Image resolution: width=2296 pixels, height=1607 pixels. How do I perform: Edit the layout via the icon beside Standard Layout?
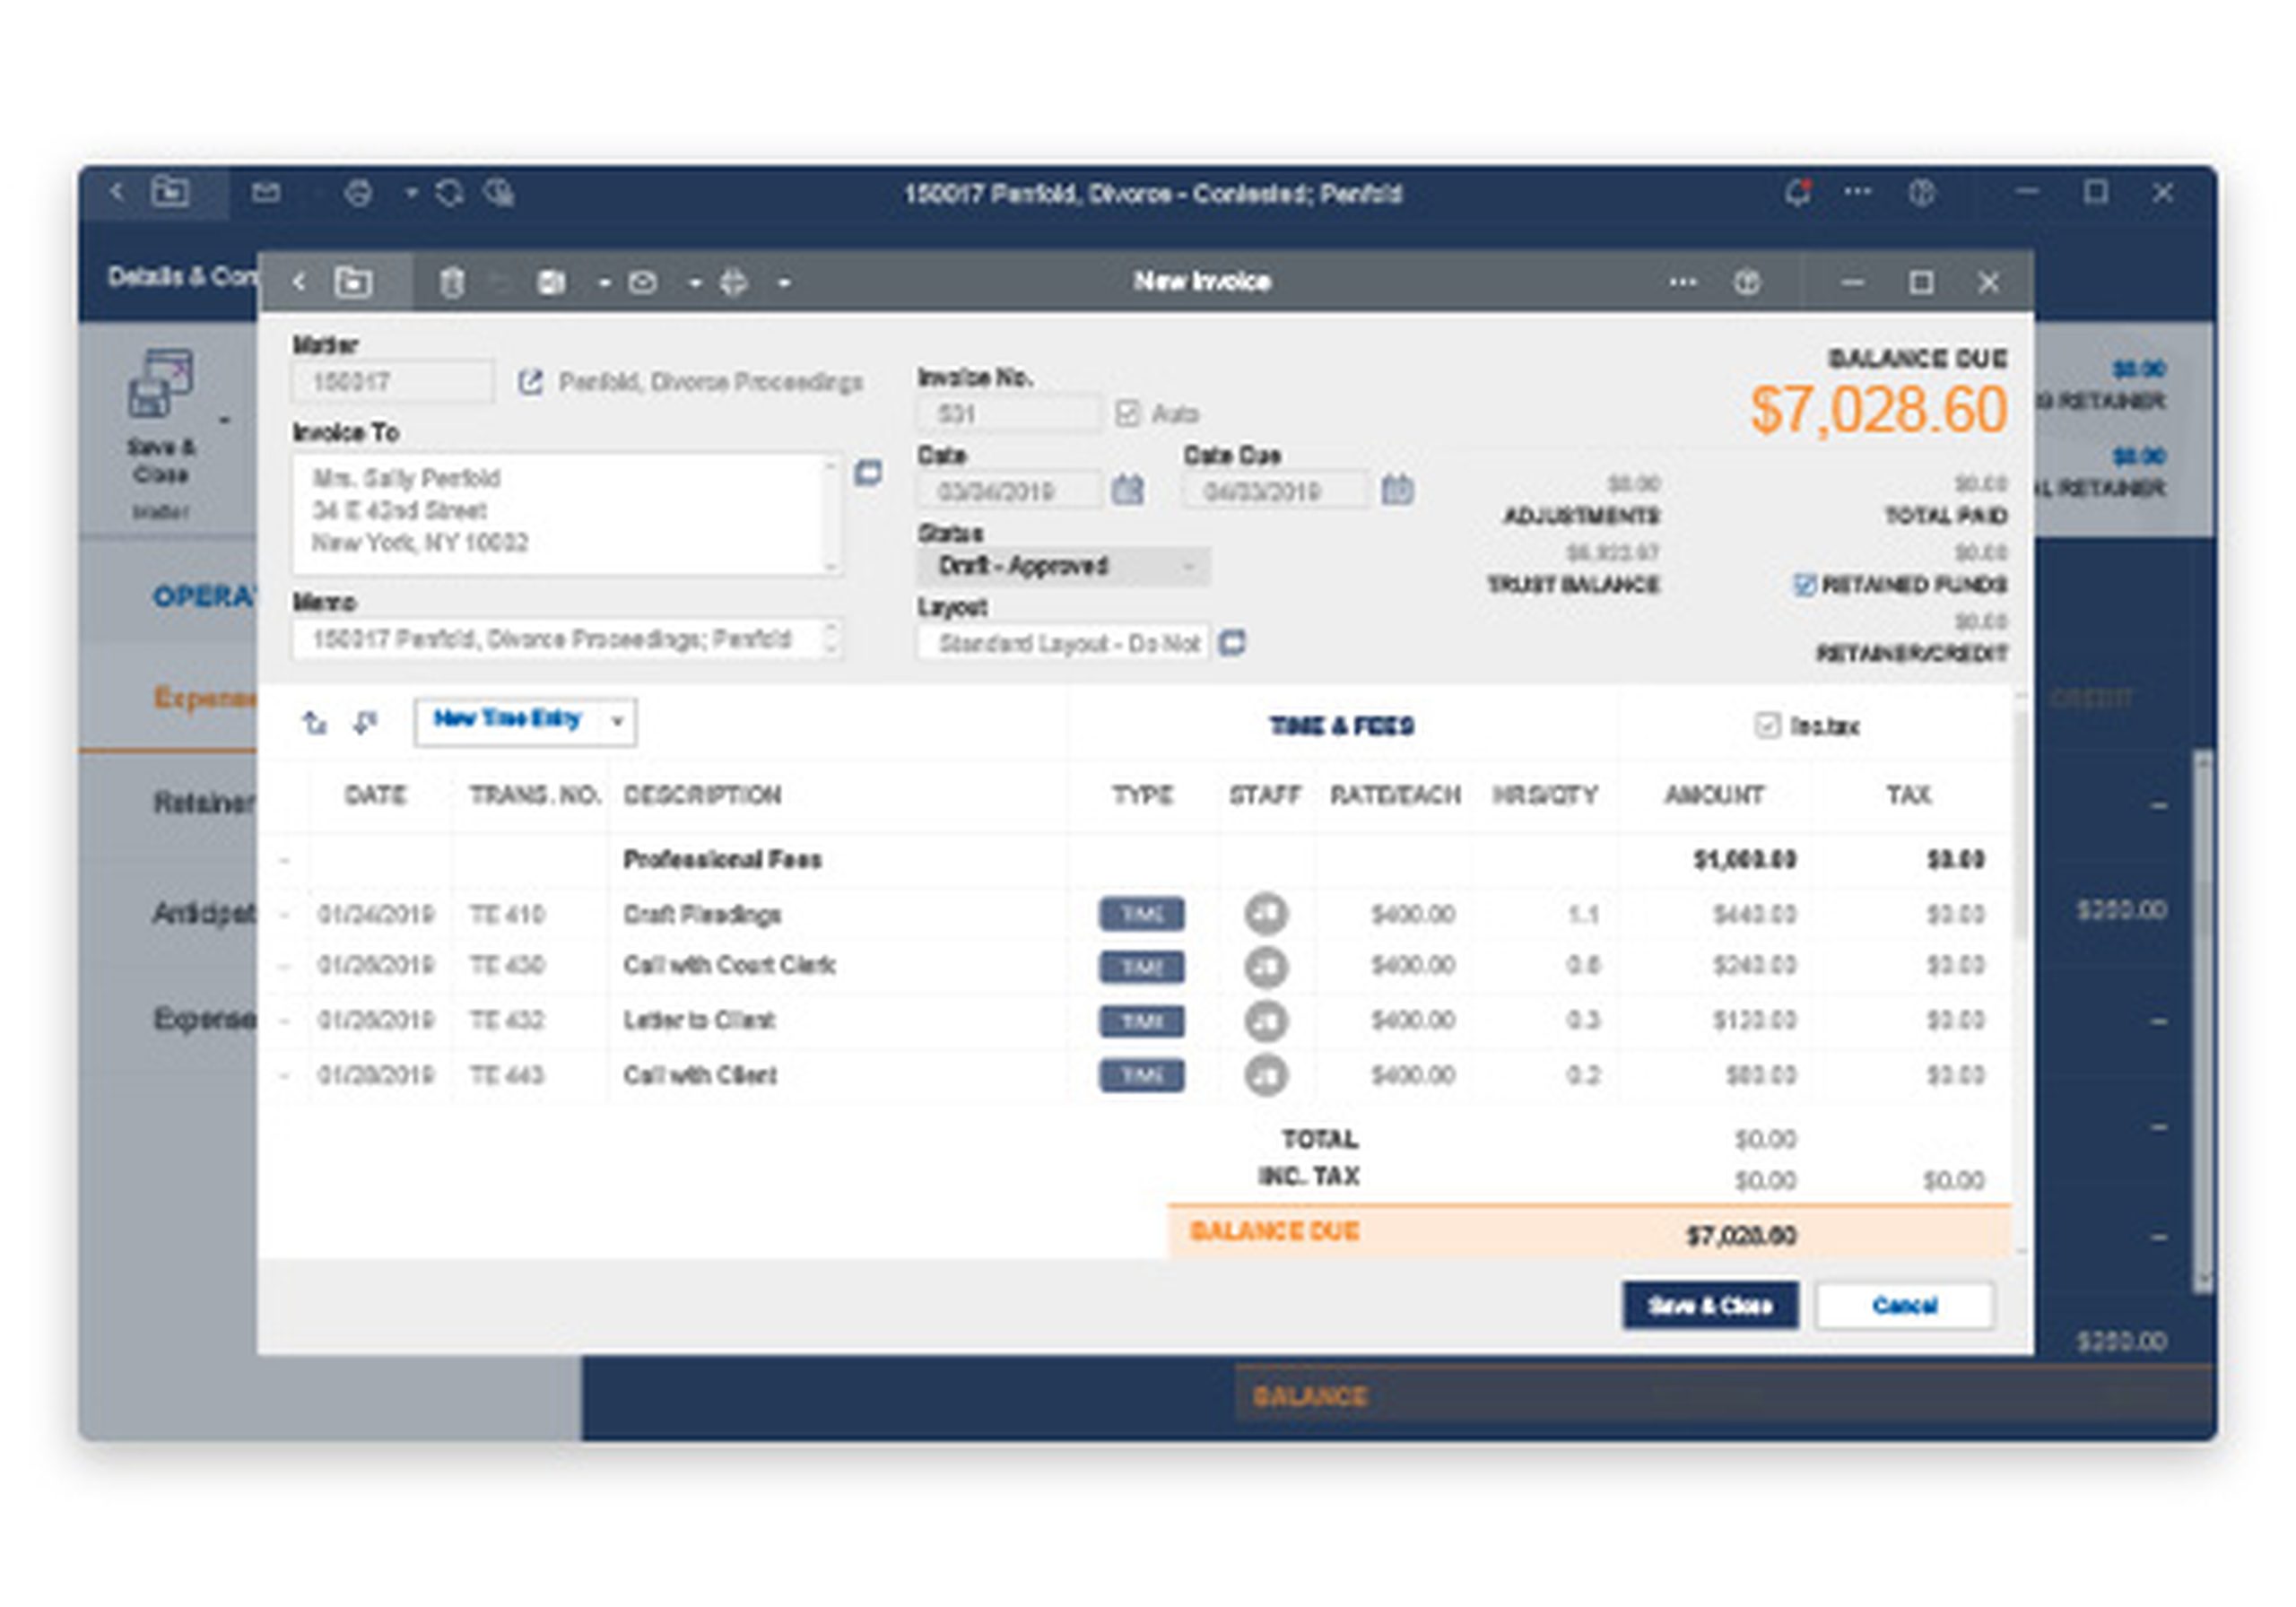point(1235,643)
